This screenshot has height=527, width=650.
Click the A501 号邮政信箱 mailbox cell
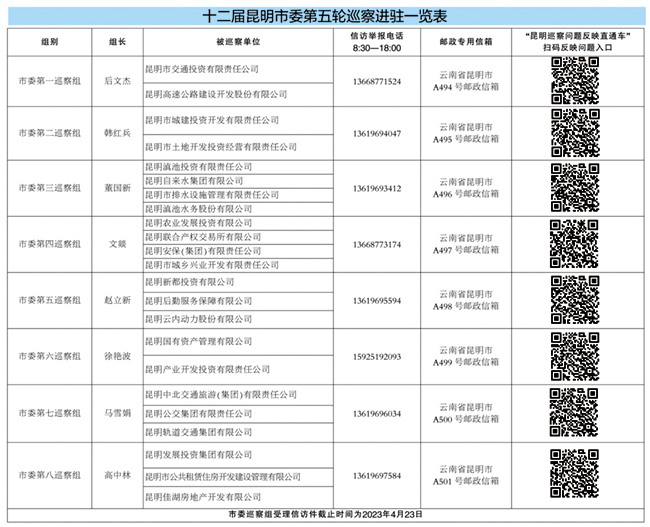465,475
